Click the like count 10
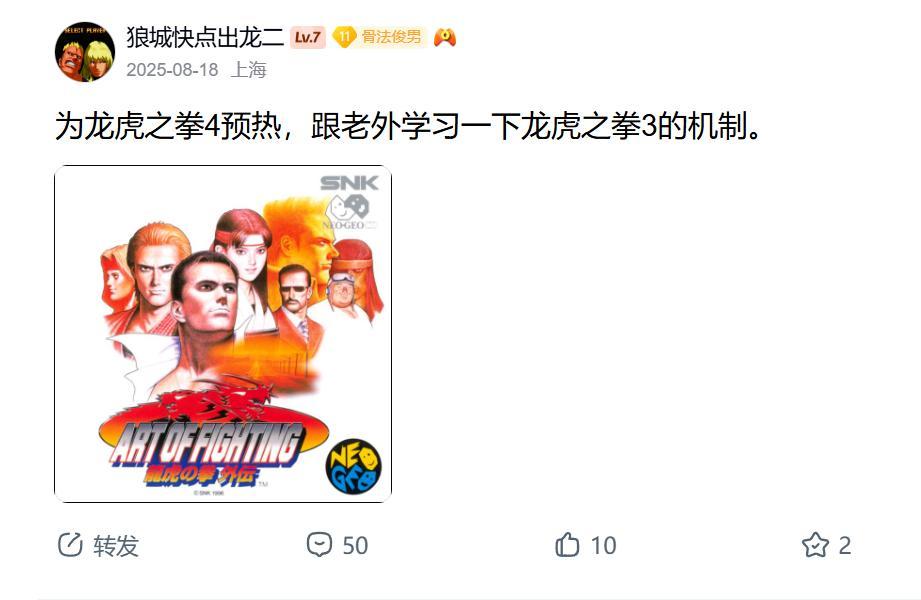The width and height of the screenshot is (921, 600). click(603, 545)
